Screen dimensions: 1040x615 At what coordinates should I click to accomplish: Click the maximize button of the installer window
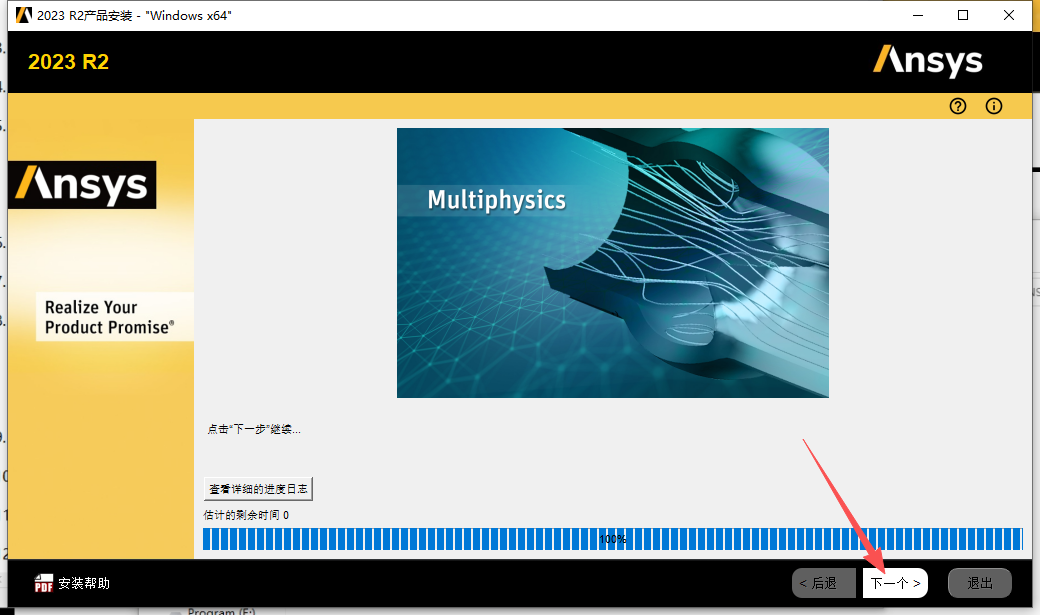pyautogui.click(x=963, y=15)
